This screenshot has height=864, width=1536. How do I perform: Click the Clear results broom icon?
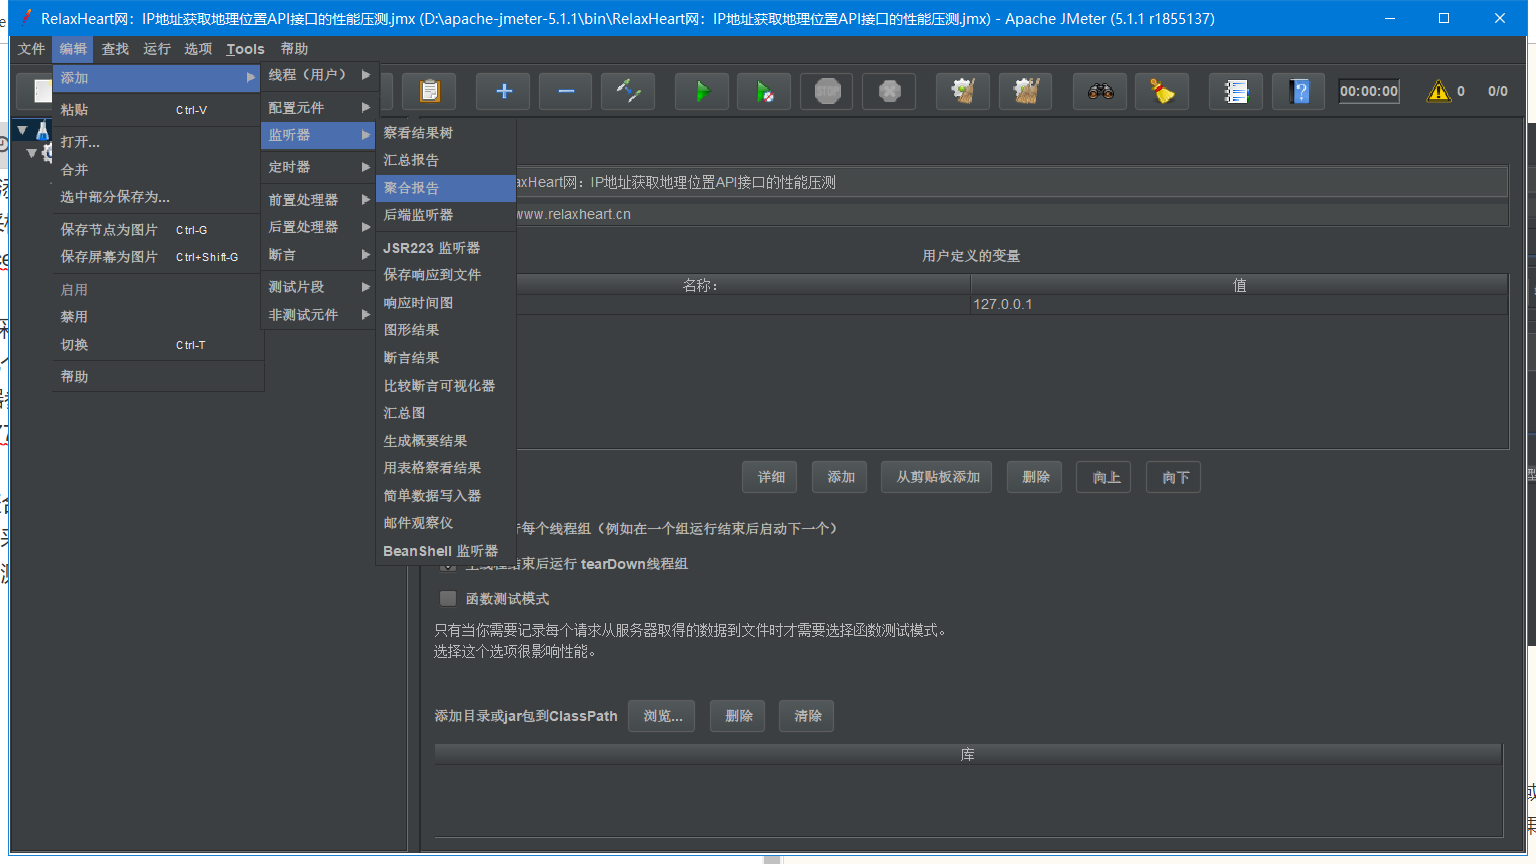tap(963, 91)
